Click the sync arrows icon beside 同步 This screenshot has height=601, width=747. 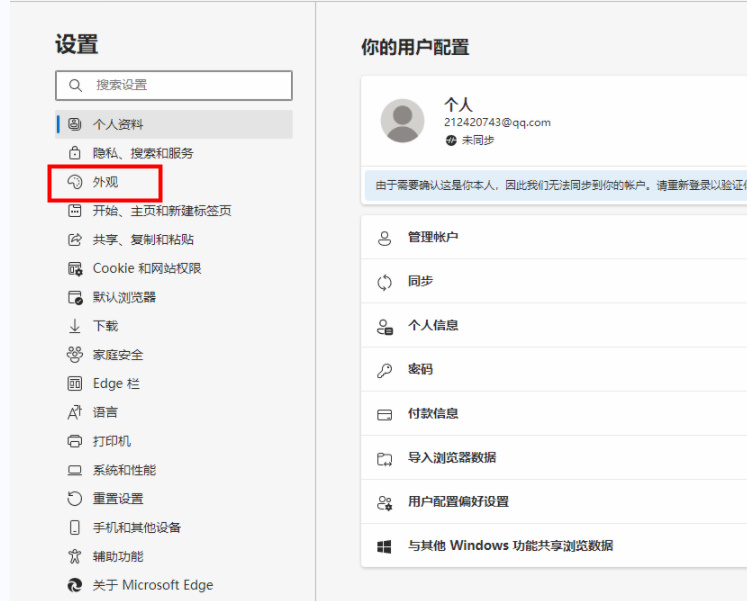coord(384,282)
